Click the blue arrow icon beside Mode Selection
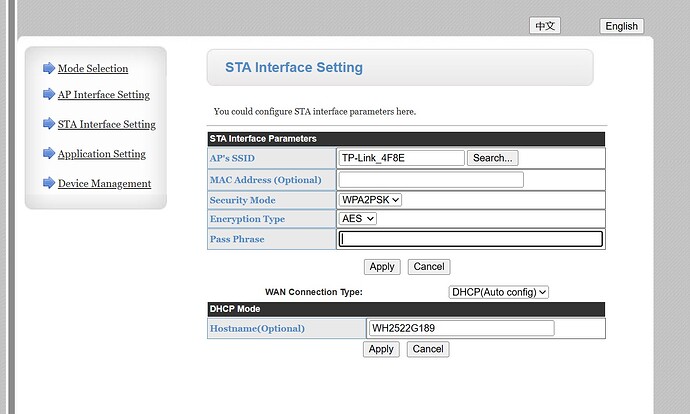 48,68
